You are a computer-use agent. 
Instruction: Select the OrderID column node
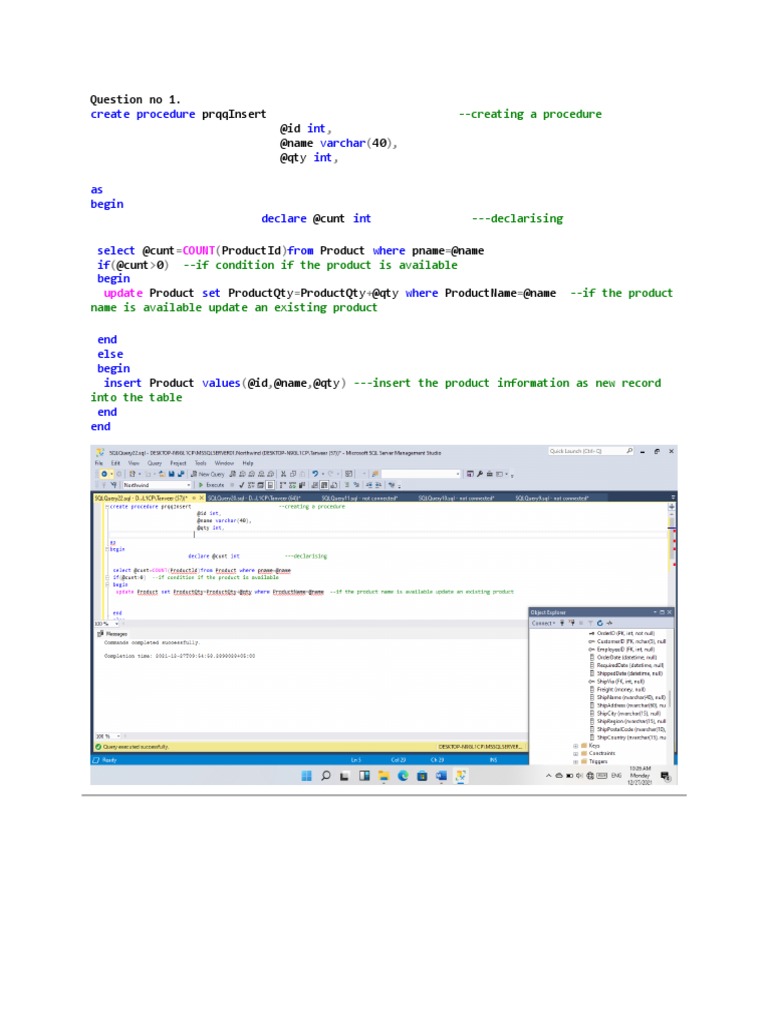tap(621, 633)
